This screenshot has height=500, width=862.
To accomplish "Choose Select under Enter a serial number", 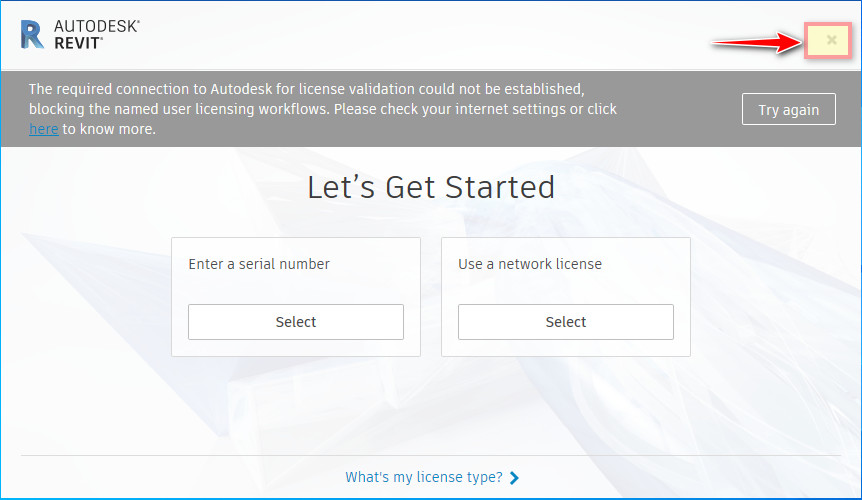I will [296, 322].
